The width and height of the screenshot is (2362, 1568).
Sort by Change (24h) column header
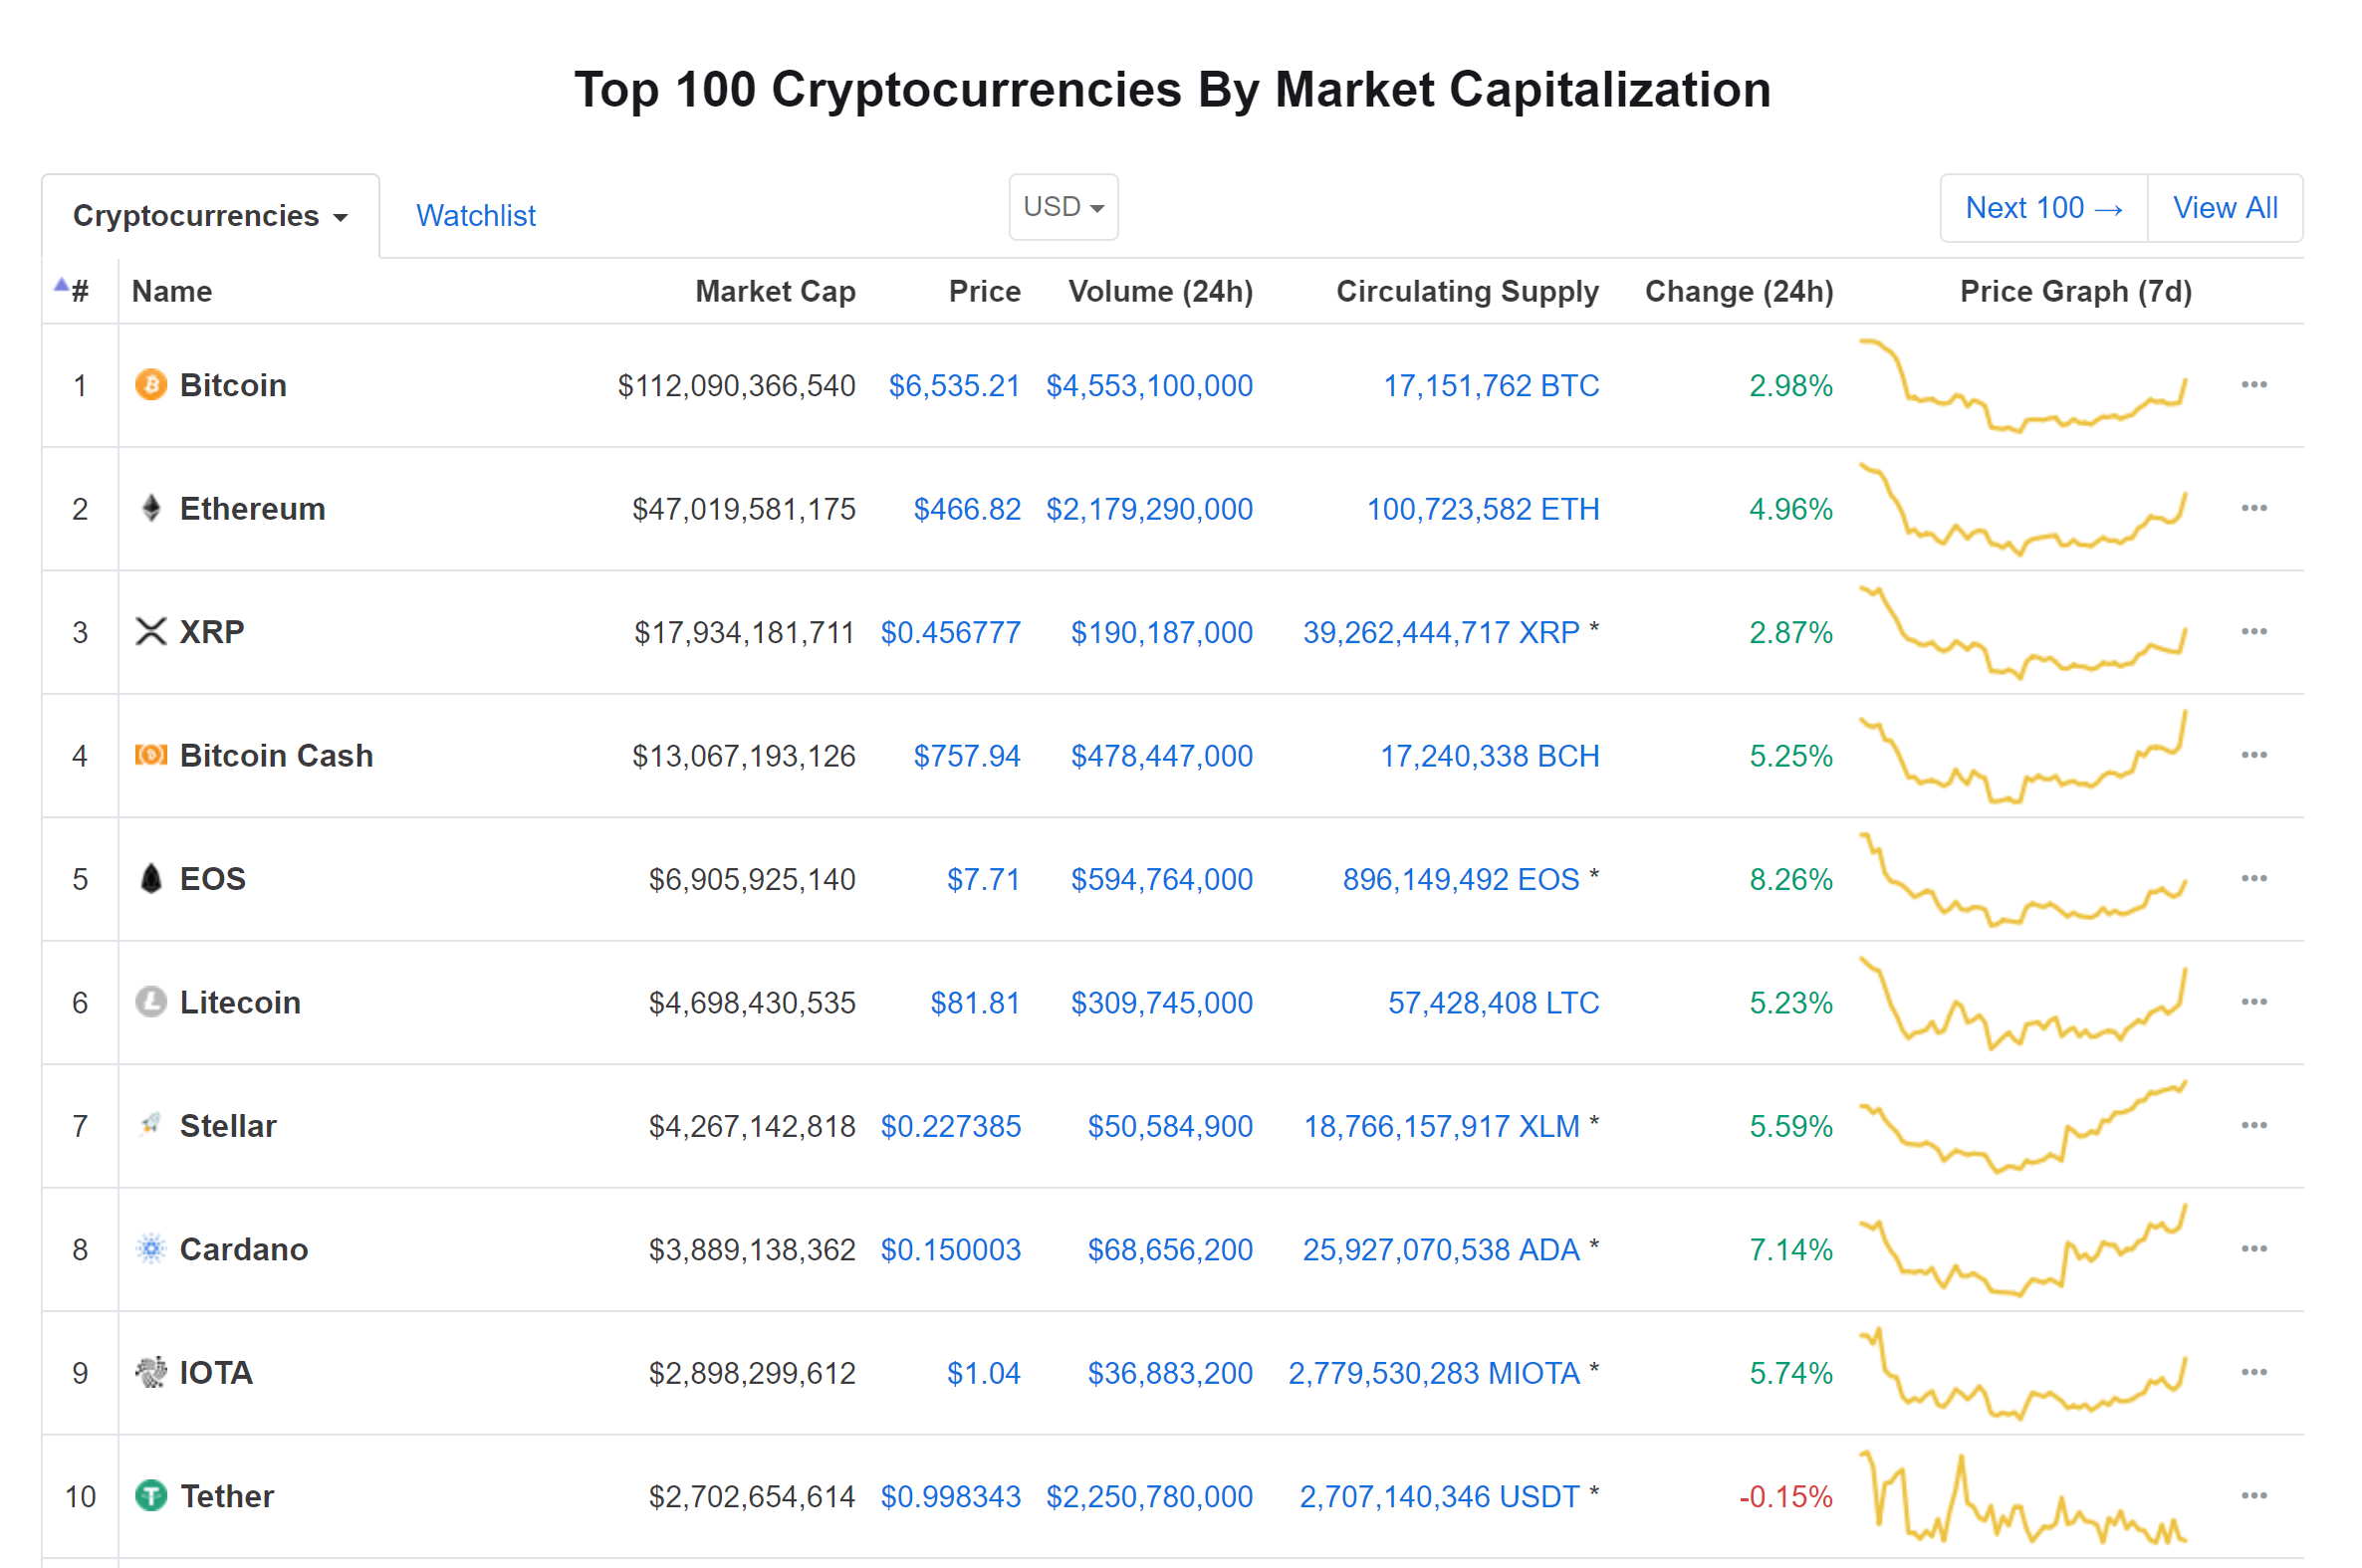(x=1739, y=291)
